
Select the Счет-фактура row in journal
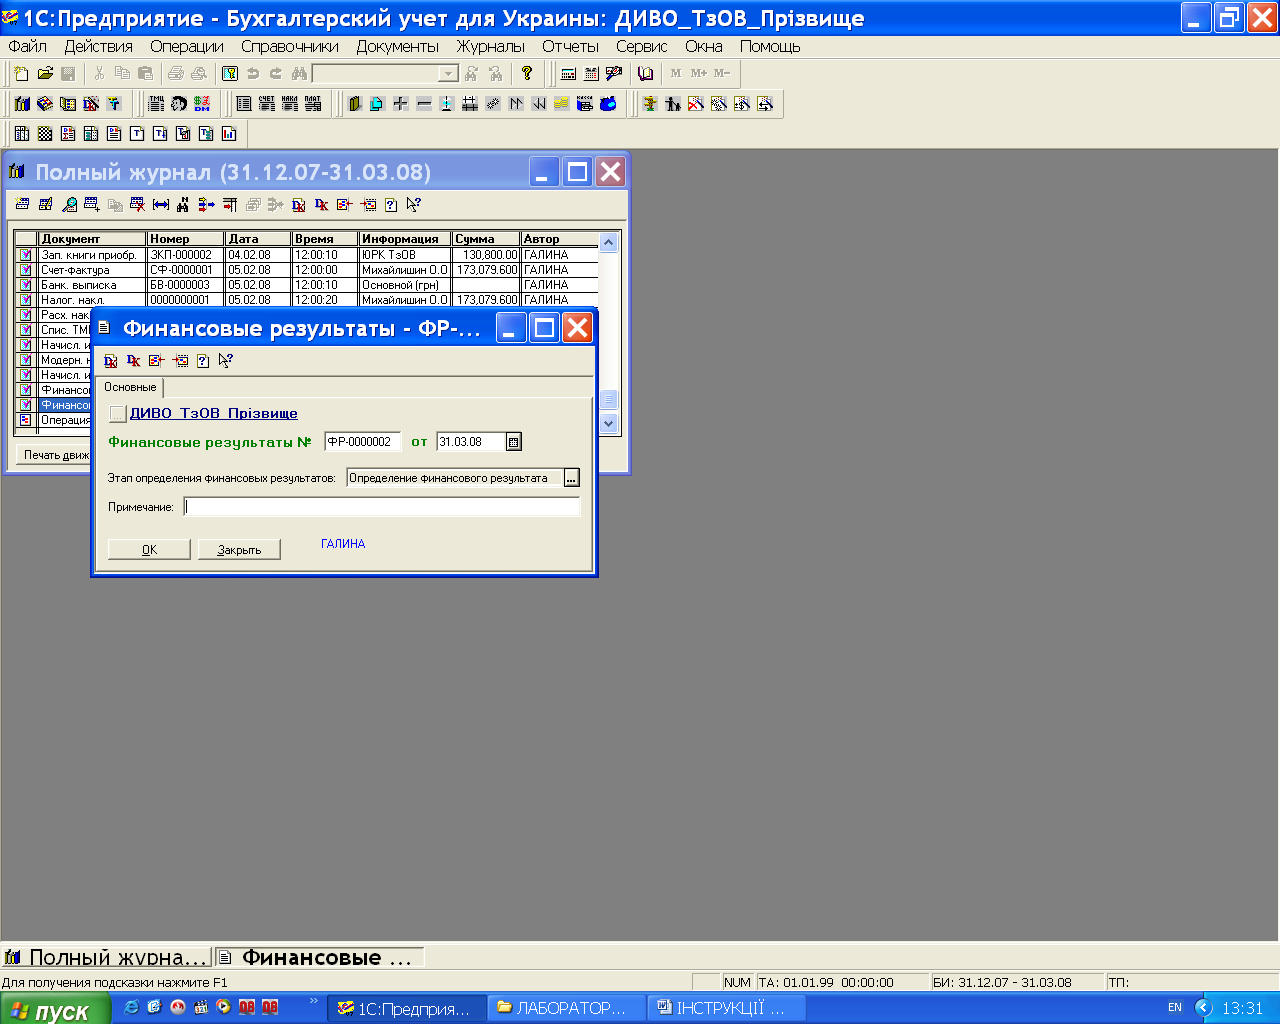click(306, 270)
